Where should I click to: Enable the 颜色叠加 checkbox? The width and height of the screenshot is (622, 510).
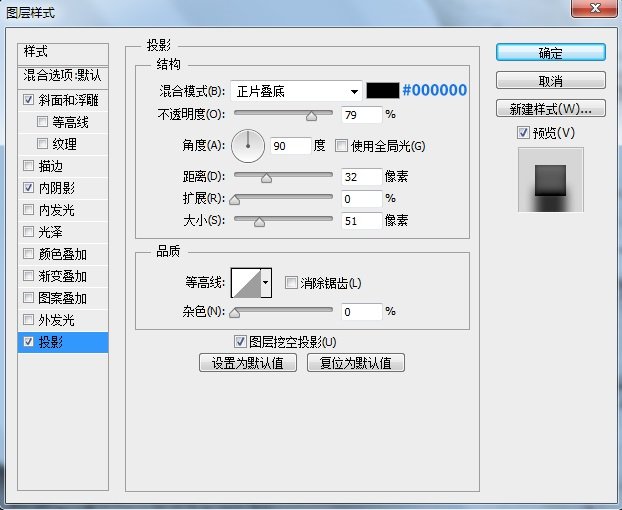point(29,253)
